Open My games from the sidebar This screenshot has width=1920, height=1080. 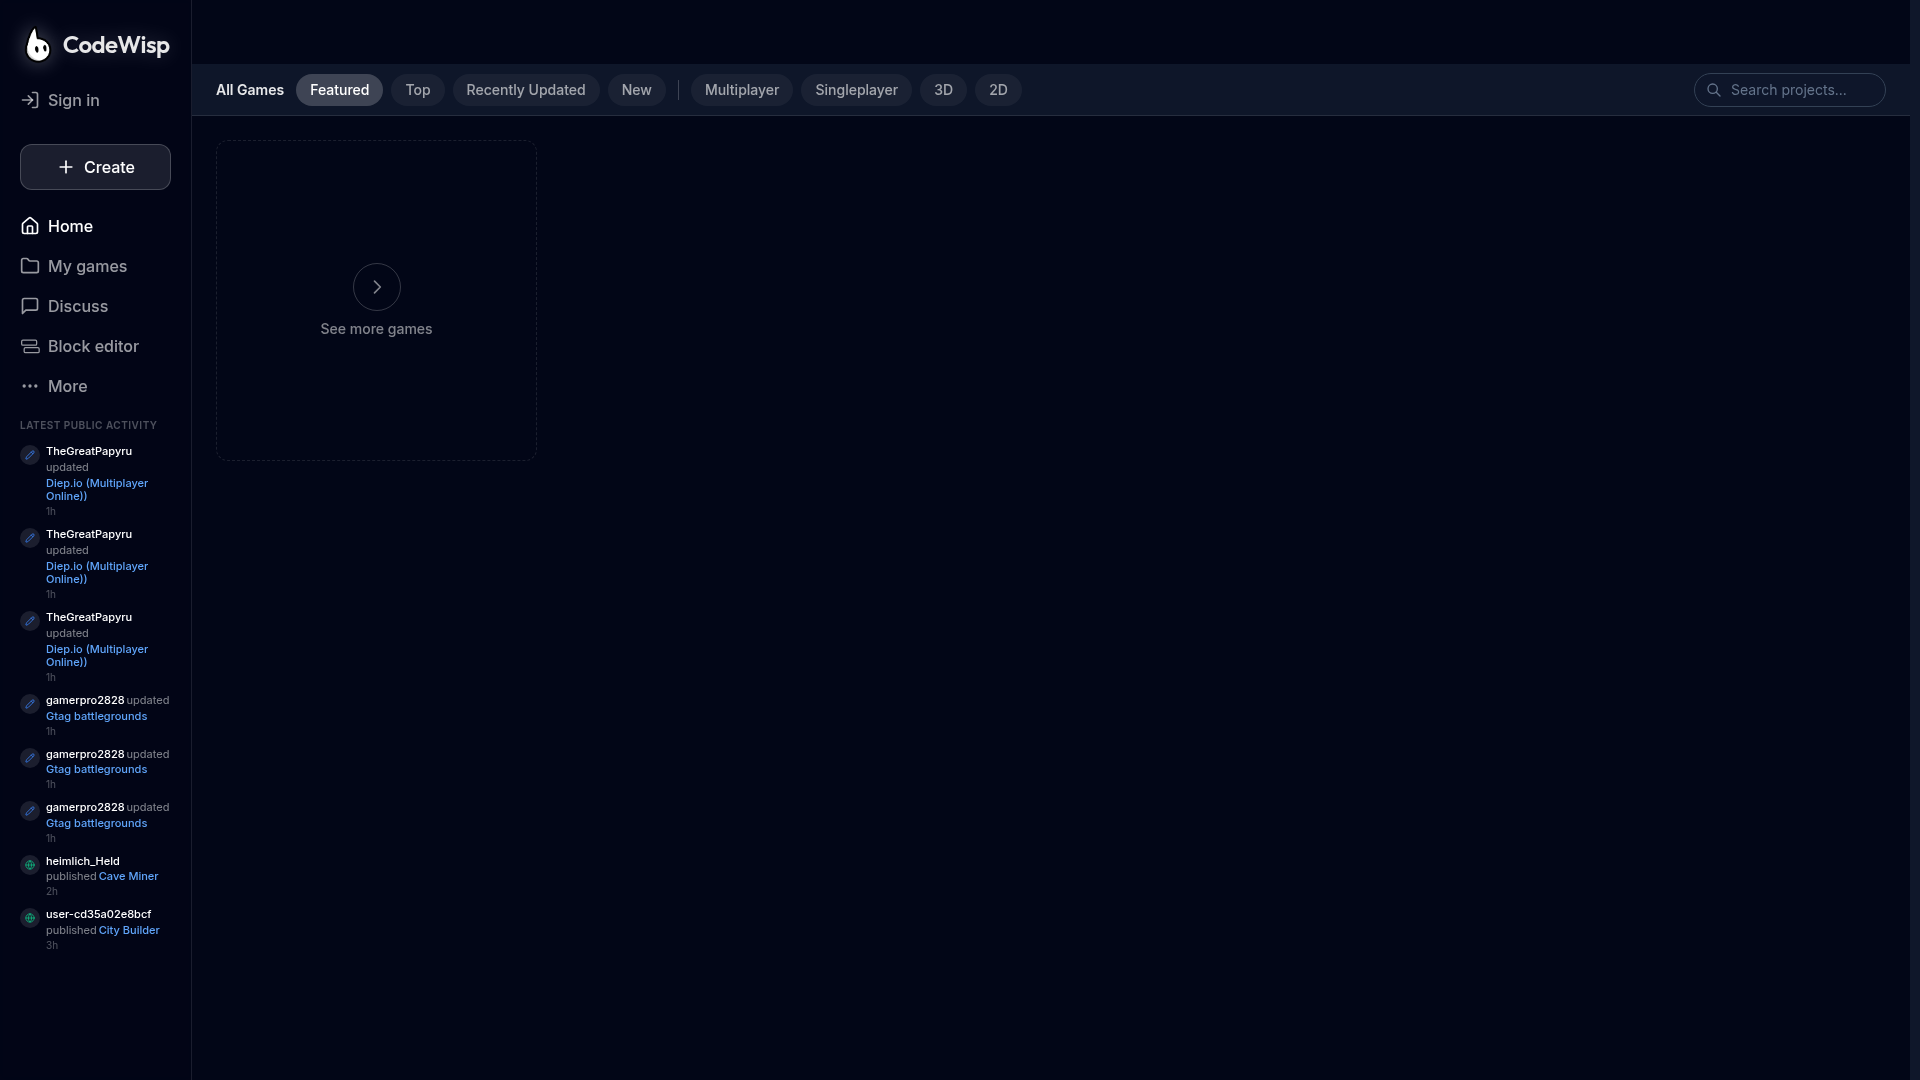(x=86, y=266)
